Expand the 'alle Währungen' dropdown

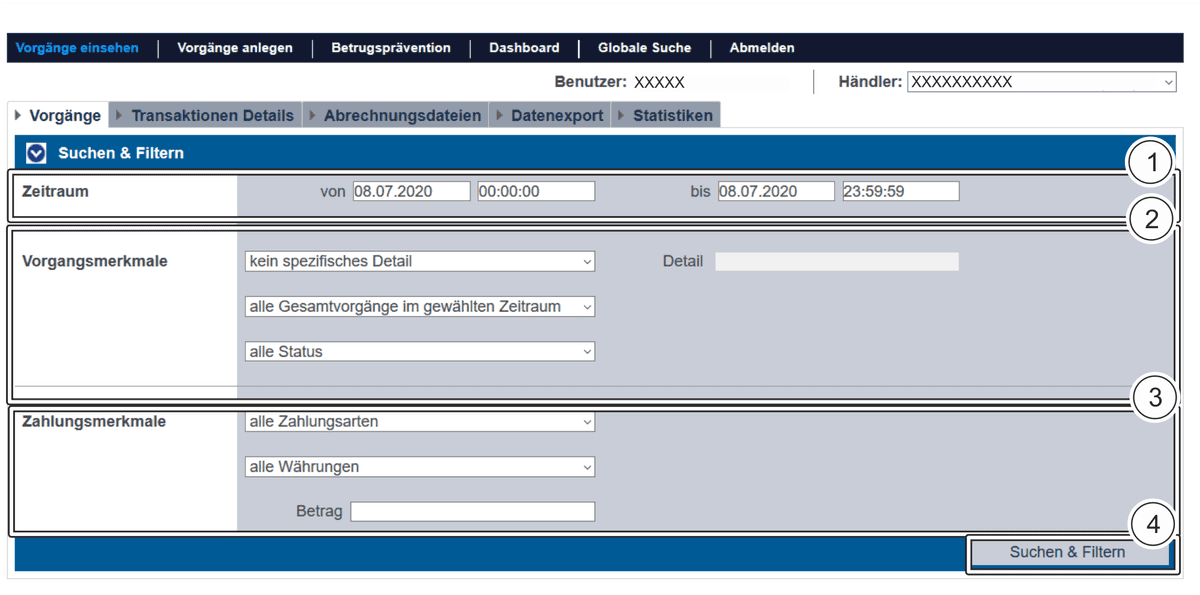coord(419,467)
